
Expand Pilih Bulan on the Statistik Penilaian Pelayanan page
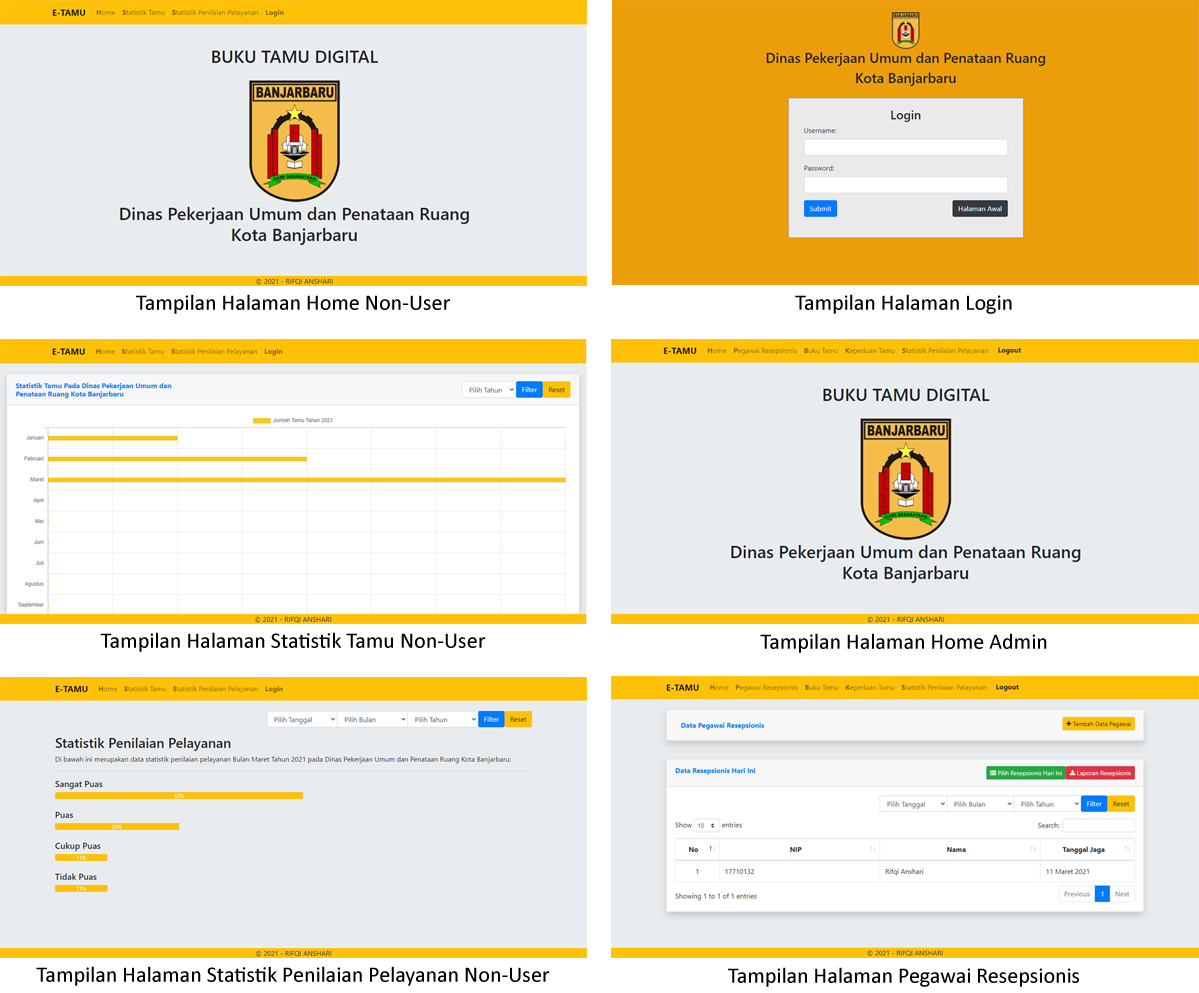click(x=372, y=719)
